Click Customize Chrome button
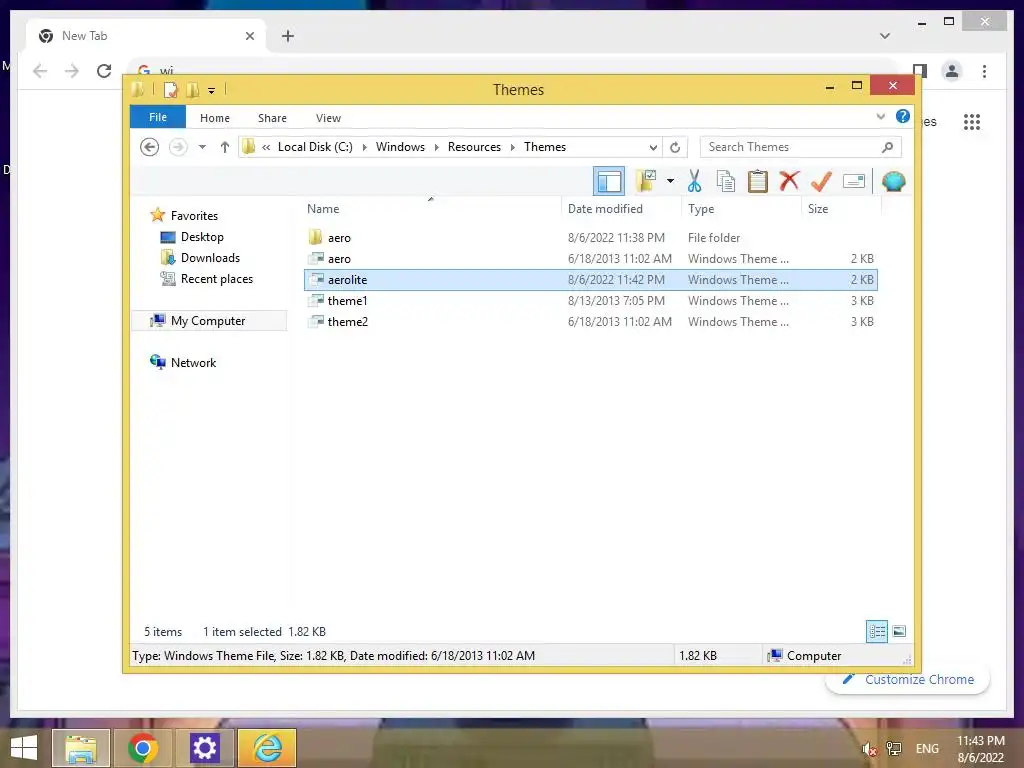The height and width of the screenshot is (768, 1024). click(908, 679)
